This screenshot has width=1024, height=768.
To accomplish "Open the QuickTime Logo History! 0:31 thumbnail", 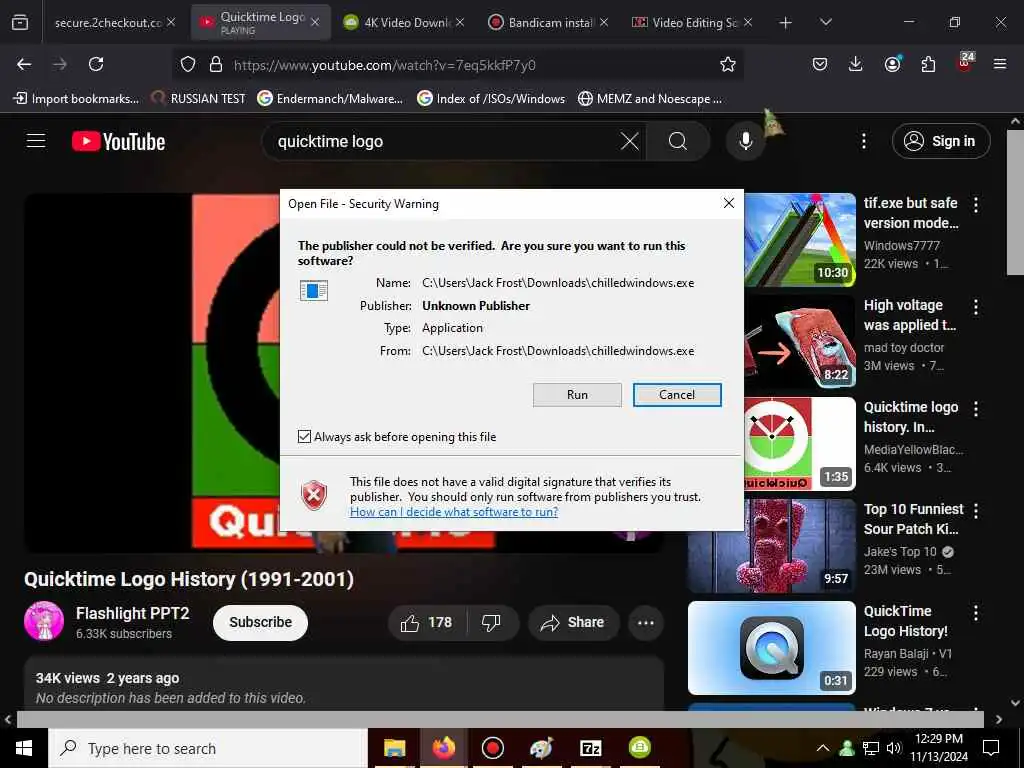I will point(772,648).
